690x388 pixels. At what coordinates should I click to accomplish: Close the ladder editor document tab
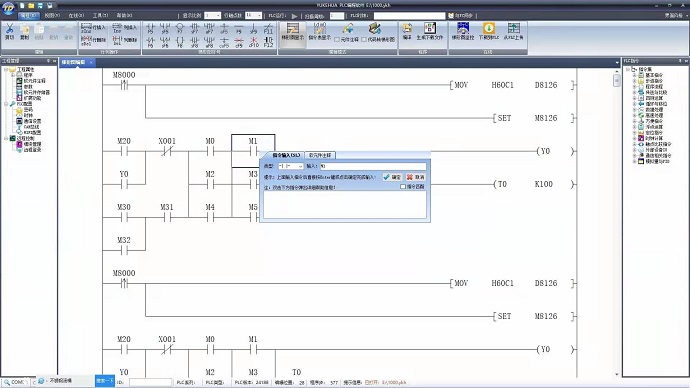[x=91, y=62]
